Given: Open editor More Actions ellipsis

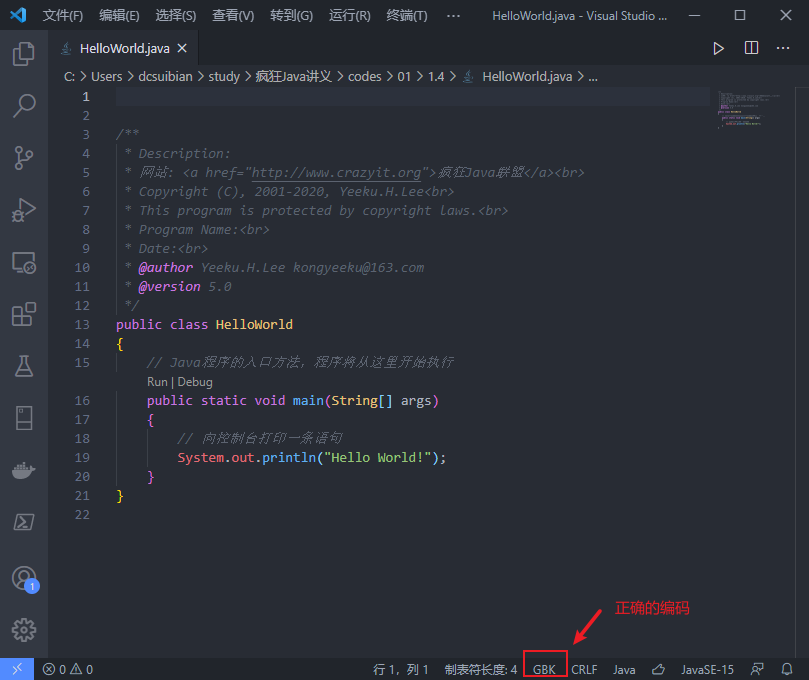Looking at the screenshot, I should pos(783,48).
